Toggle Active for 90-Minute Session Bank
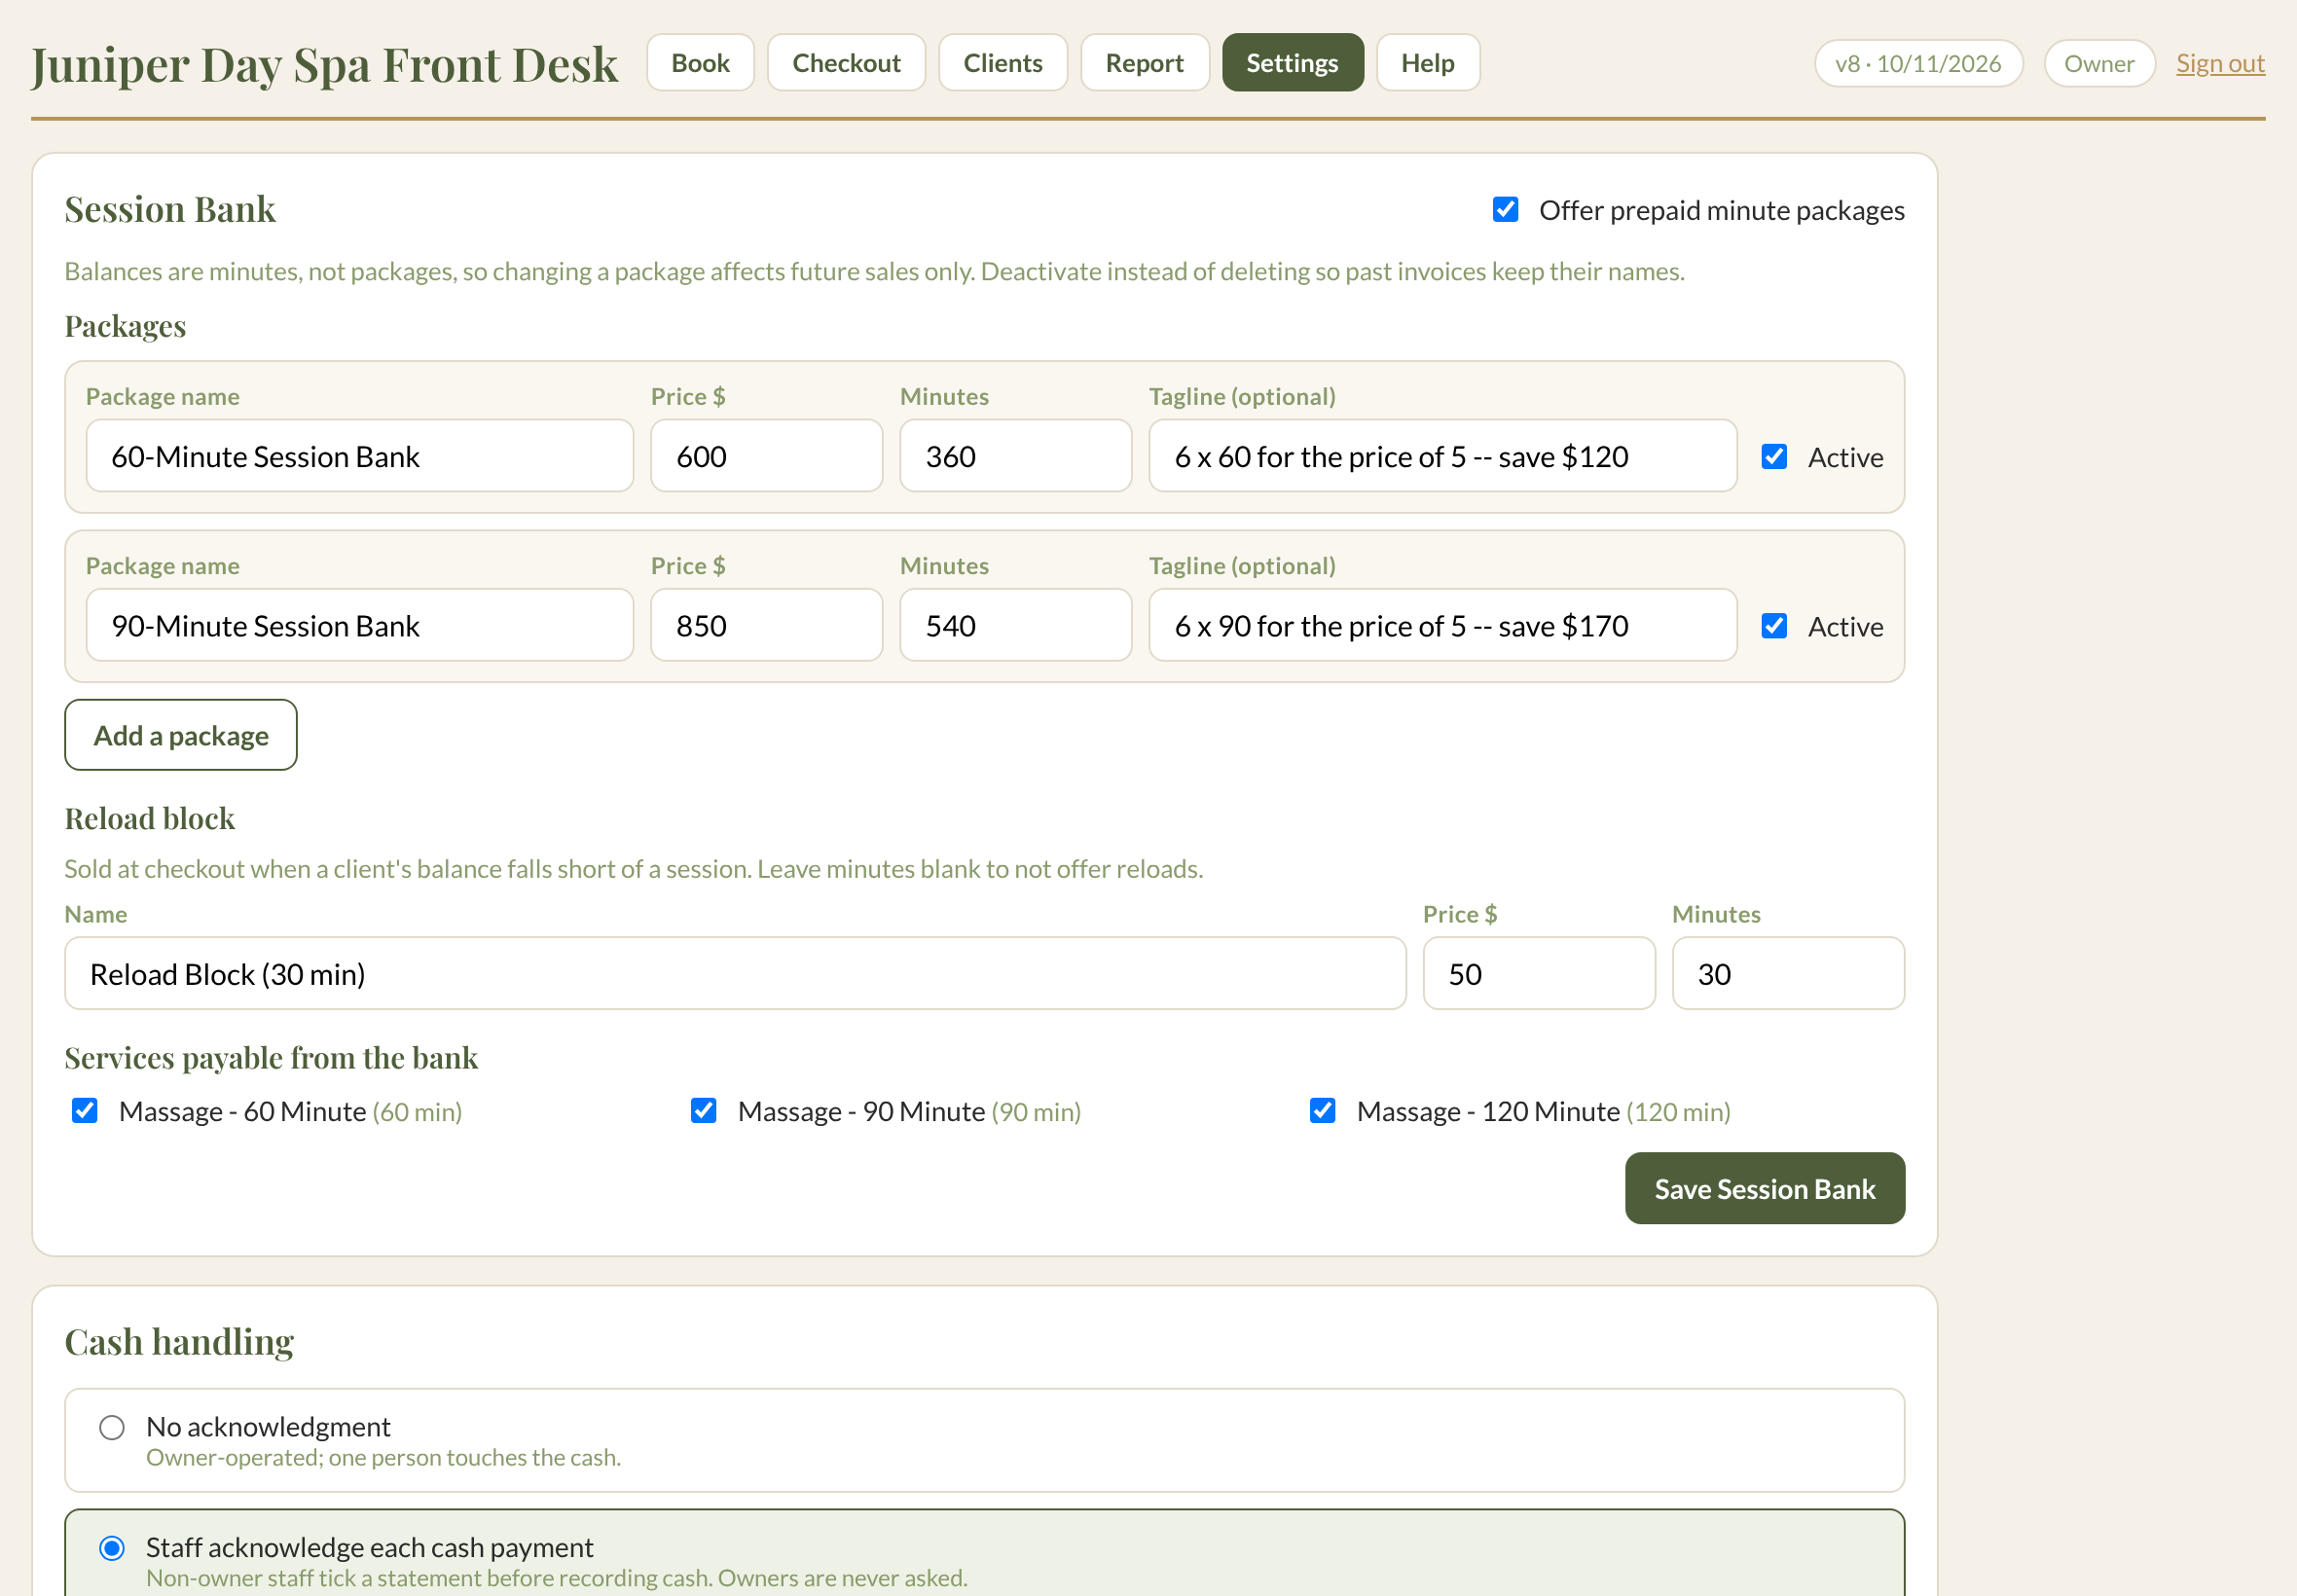 click(x=1774, y=625)
